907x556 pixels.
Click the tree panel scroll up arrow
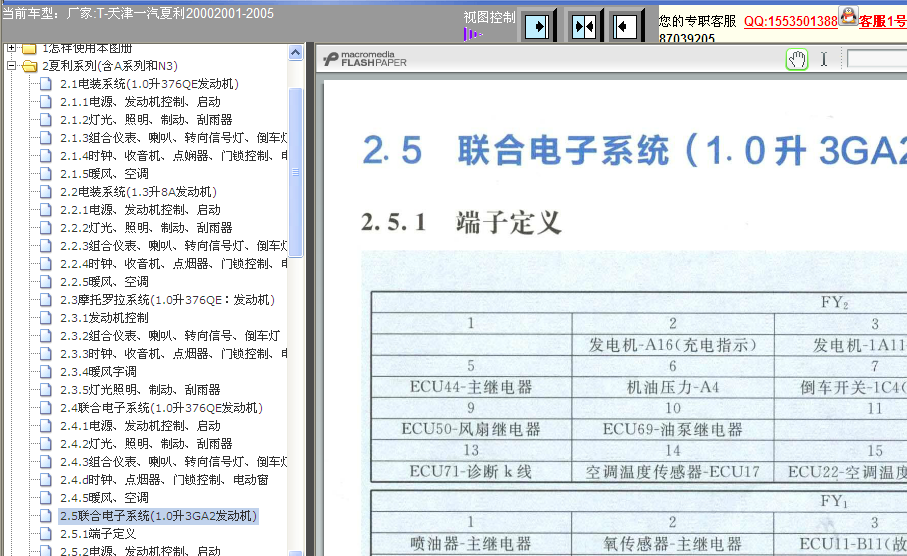295,53
